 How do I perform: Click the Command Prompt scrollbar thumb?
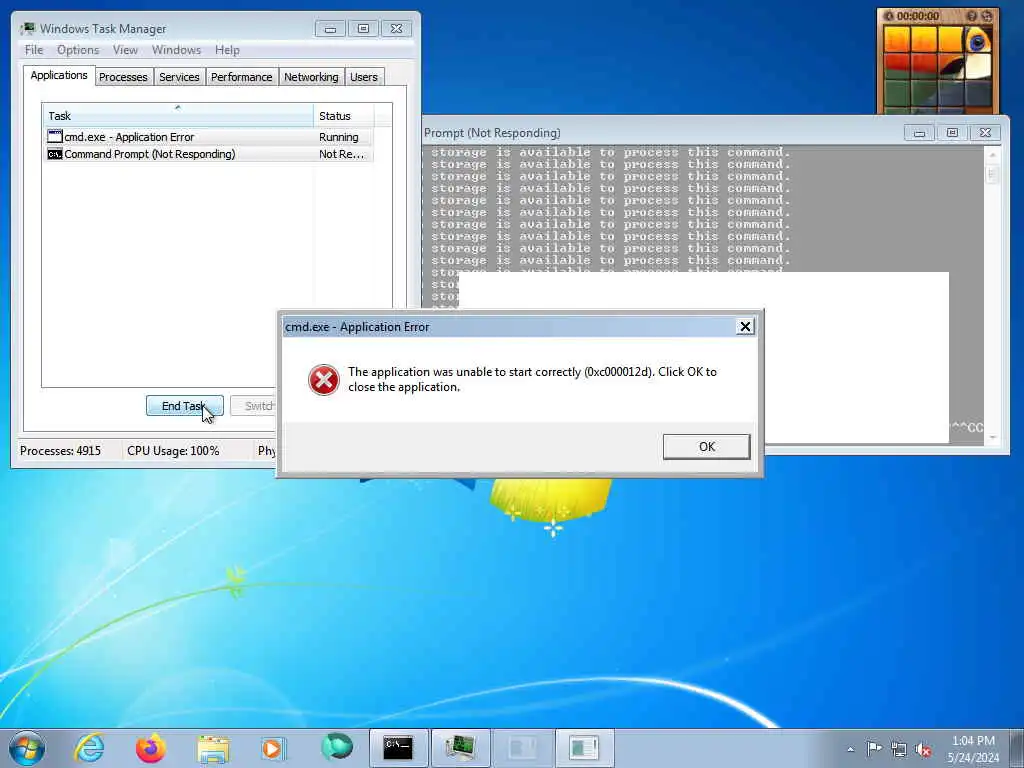click(993, 174)
